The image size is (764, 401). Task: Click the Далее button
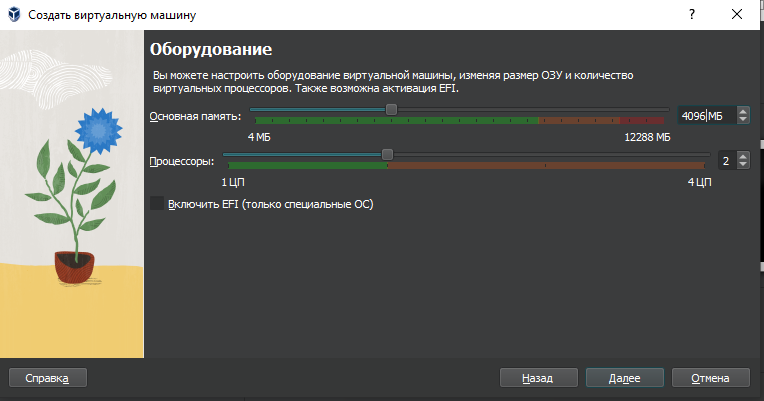click(625, 378)
